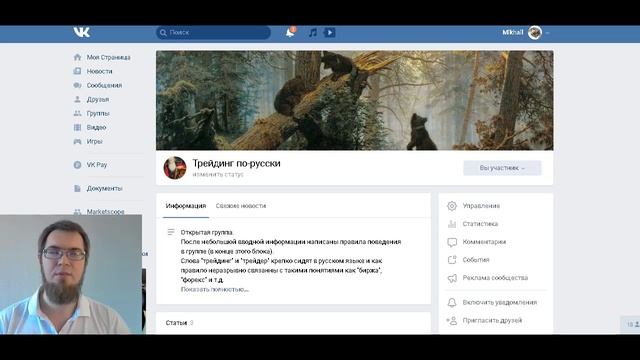Screen dimensions: 640x360
Task: Open Marketscope link in sidebar
Action: [x=105, y=211]
